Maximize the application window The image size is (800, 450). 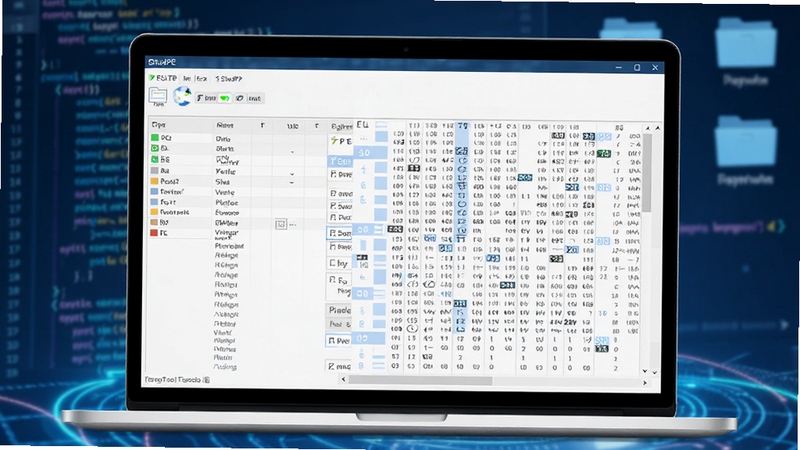click(637, 67)
